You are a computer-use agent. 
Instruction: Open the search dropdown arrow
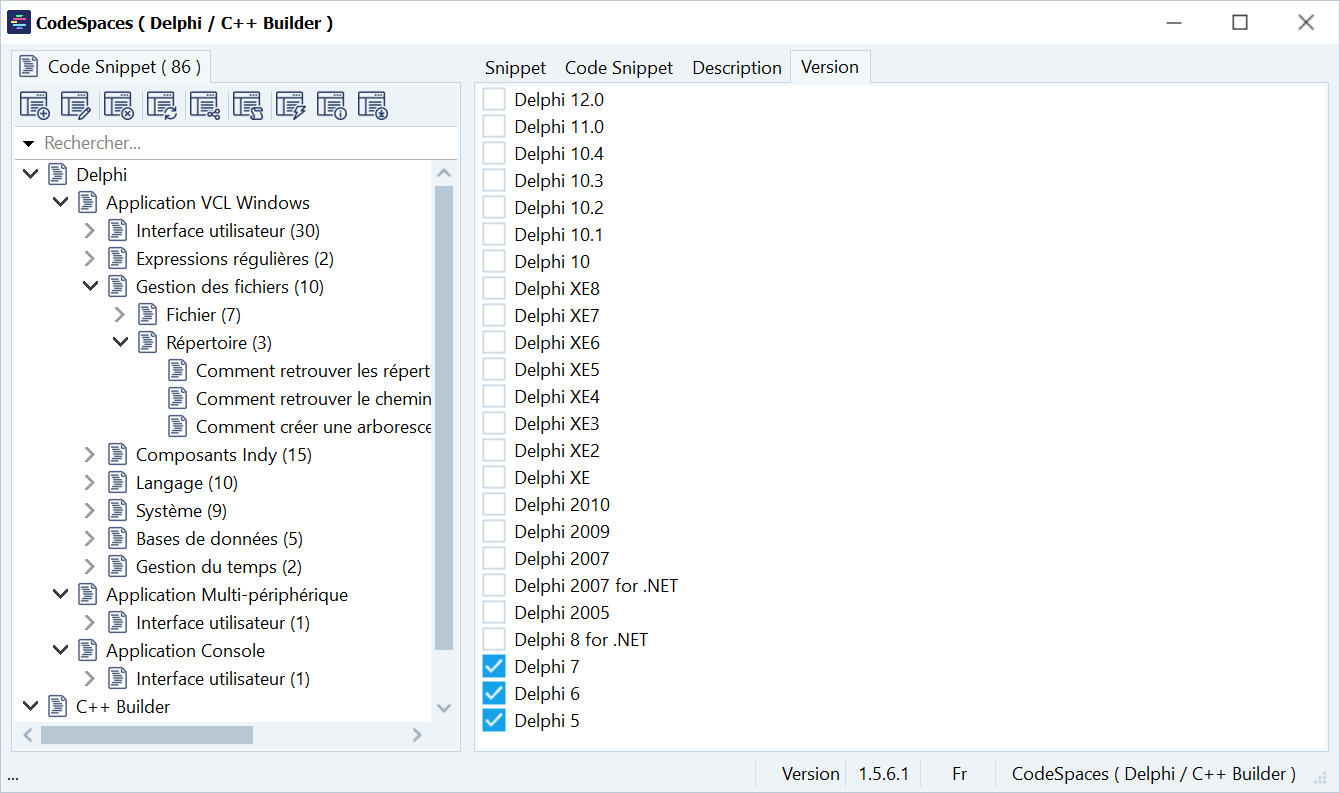click(x=28, y=144)
